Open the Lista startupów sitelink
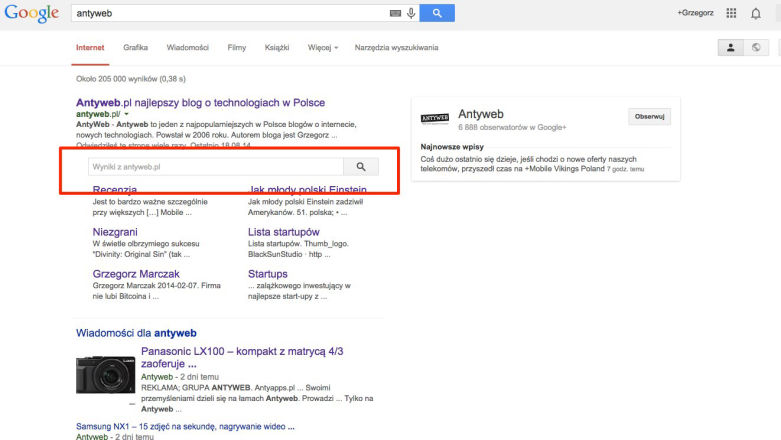This screenshot has height=440, width=781. tap(283, 232)
